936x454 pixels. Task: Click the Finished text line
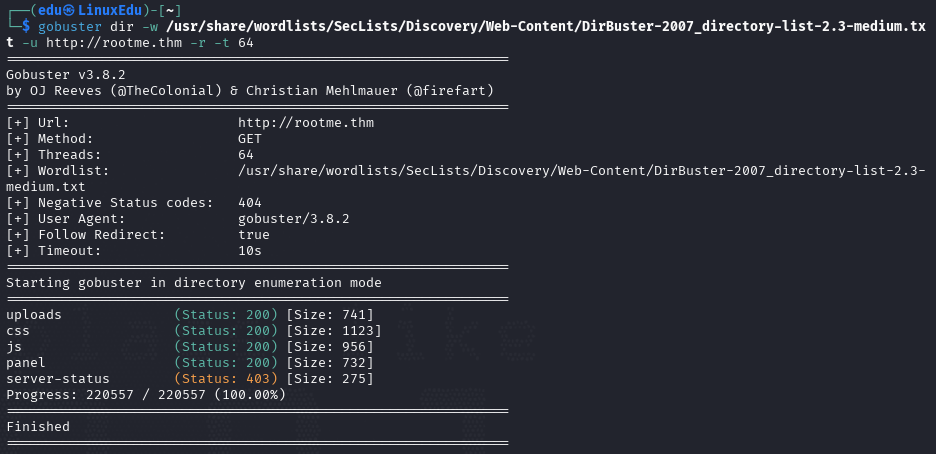[38, 427]
